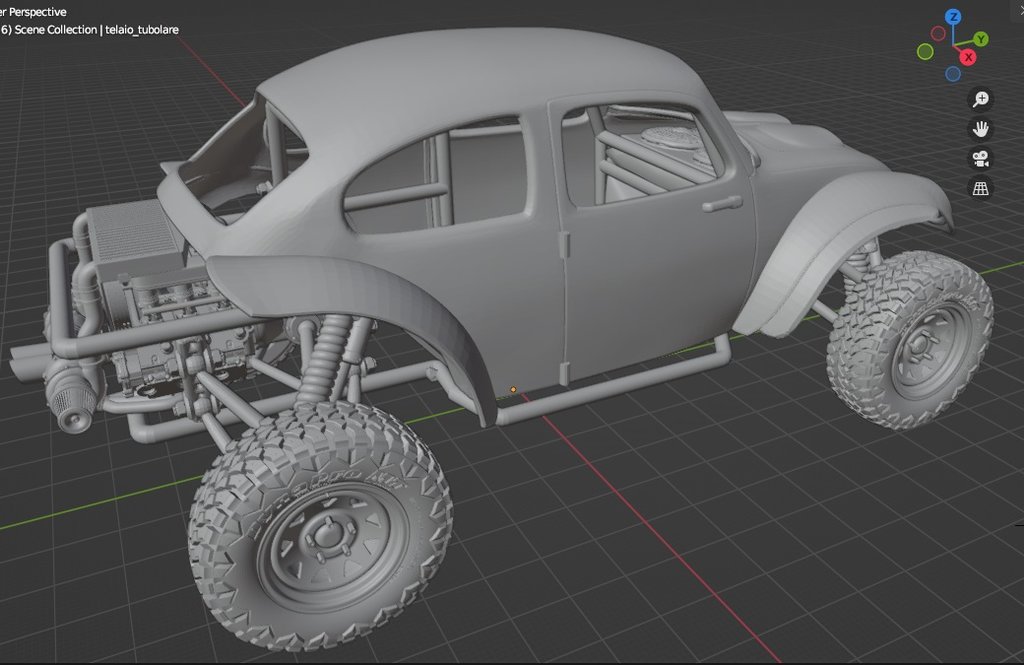Click the red X axis ball of the gizmo
This screenshot has width=1024, height=665.
click(x=968, y=56)
